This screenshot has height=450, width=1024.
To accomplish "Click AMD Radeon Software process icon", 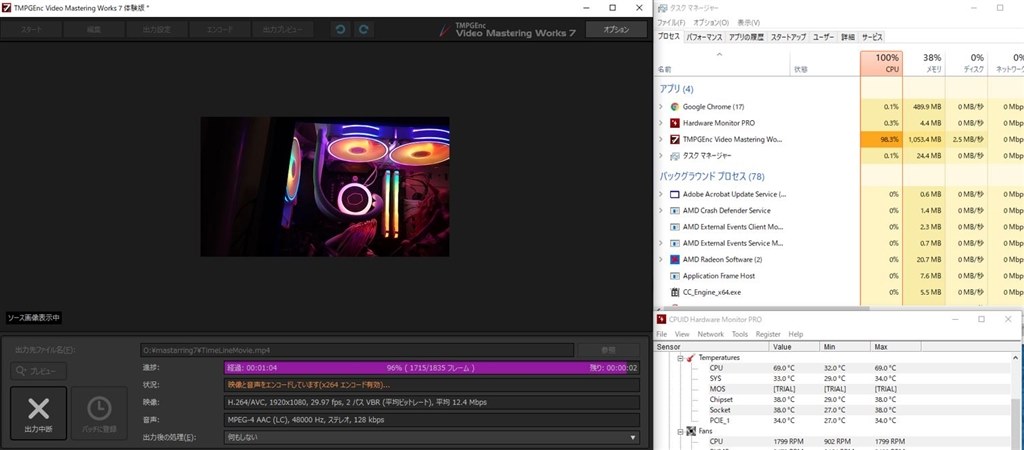I will point(675,259).
